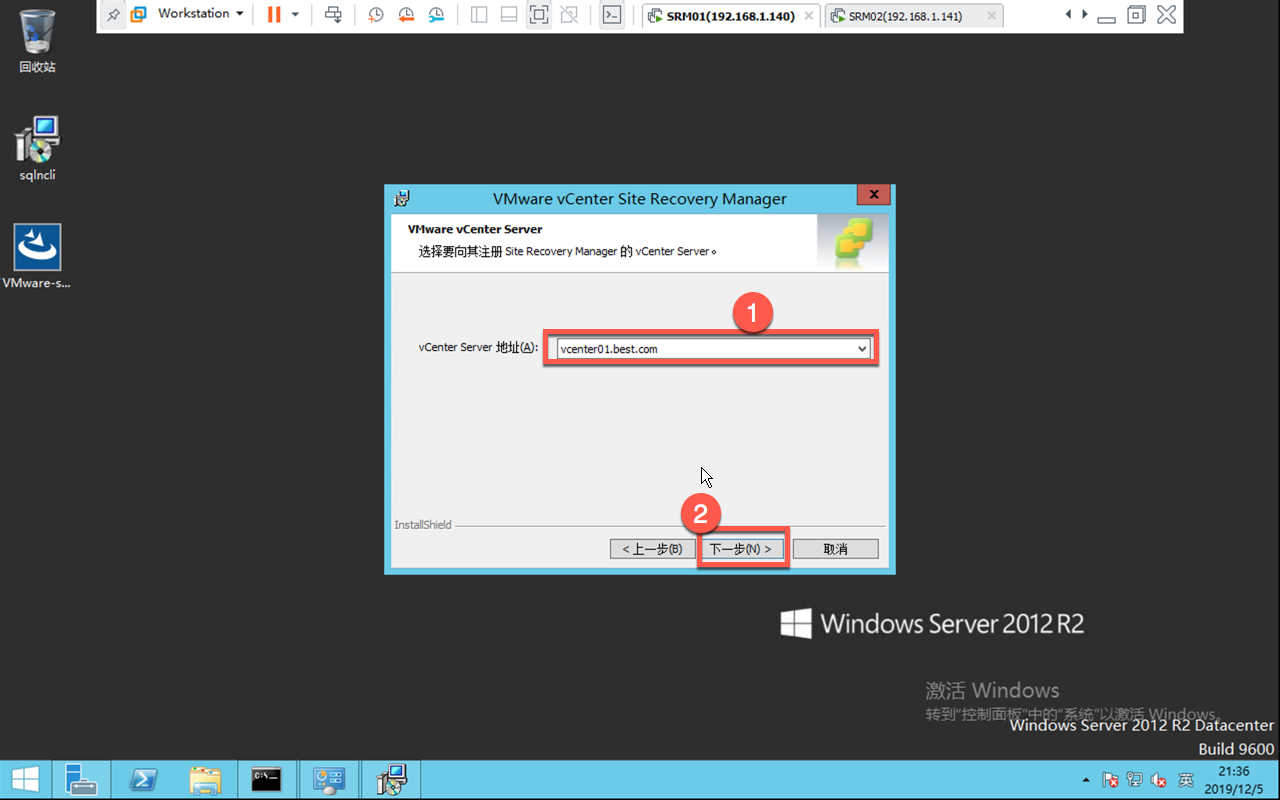Click the VMware Workstation logo icon

[139, 15]
